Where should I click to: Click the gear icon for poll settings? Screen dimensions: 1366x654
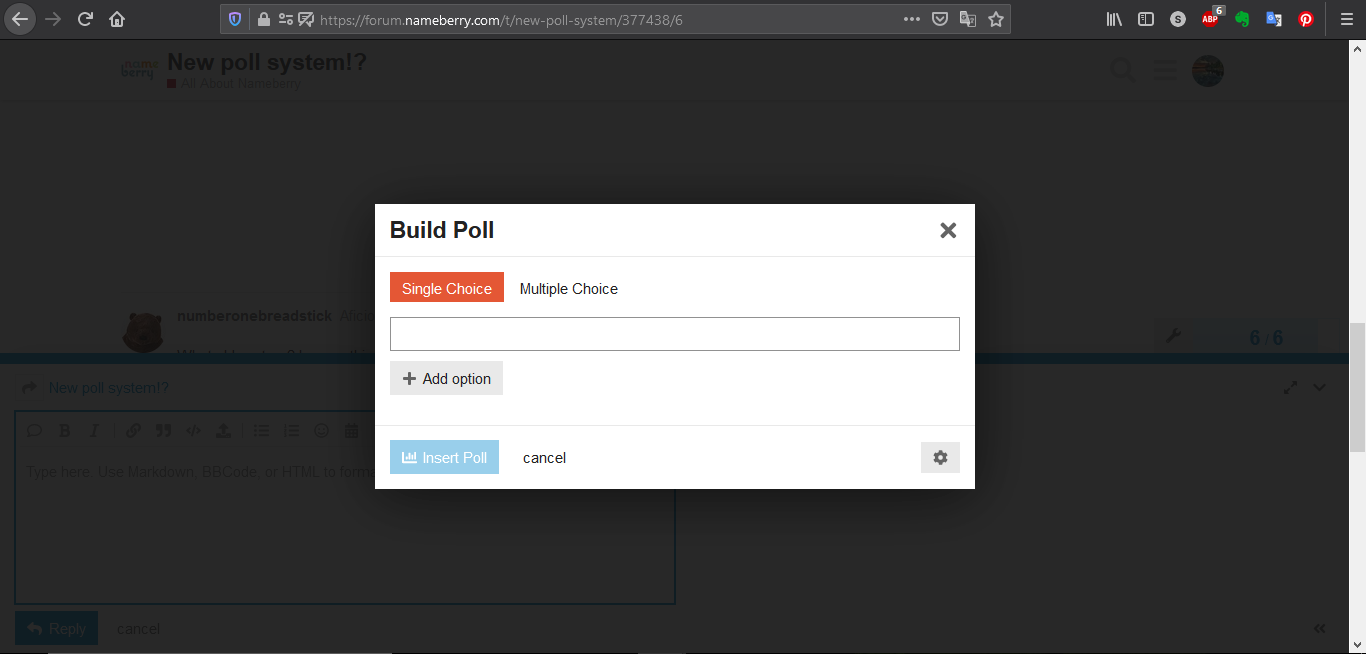click(940, 458)
